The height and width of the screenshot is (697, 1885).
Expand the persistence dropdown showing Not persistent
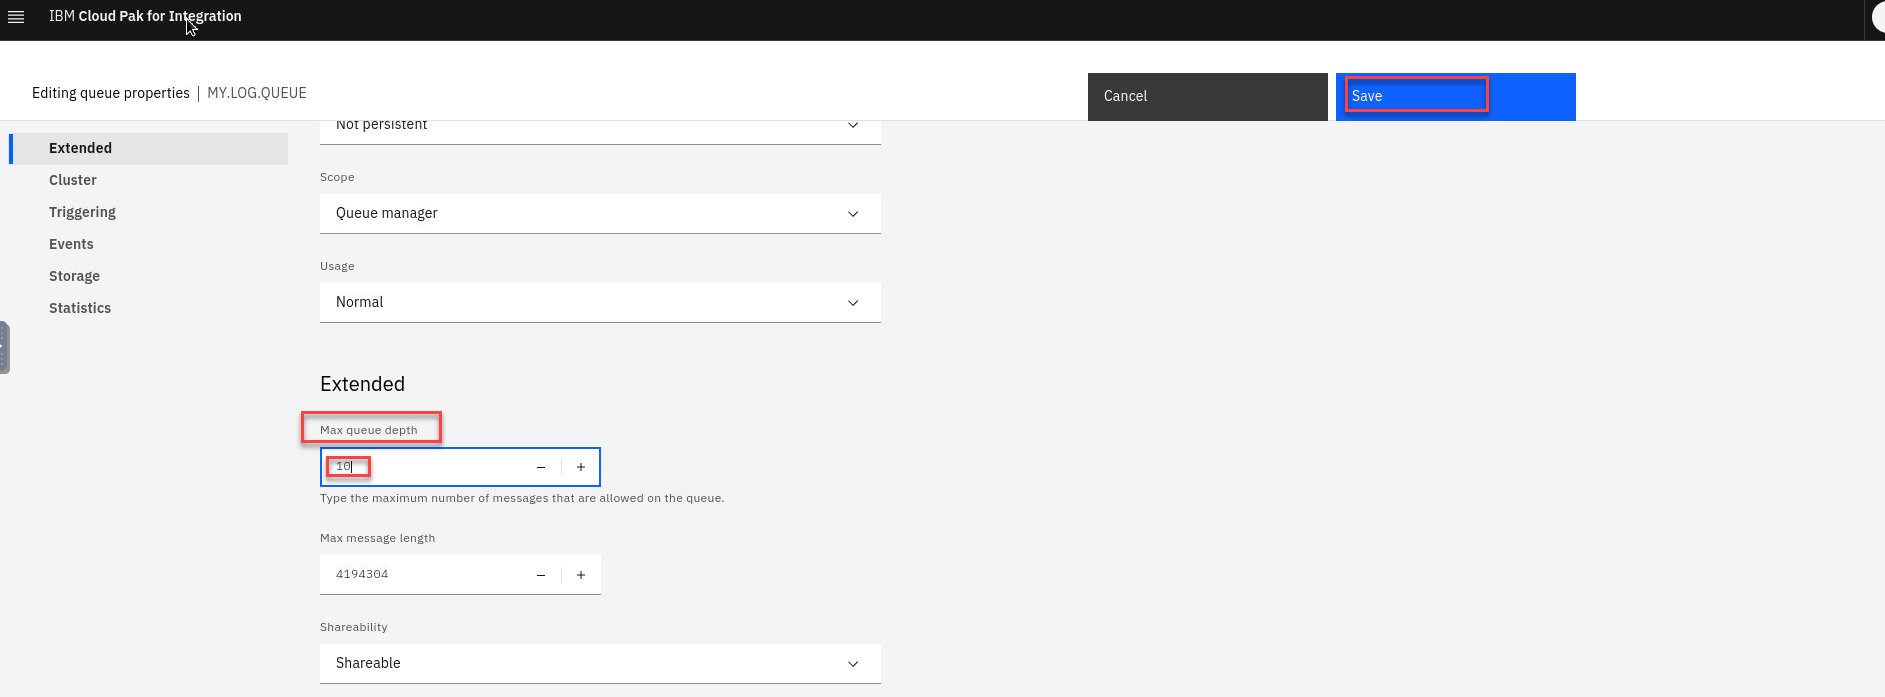[600, 127]
